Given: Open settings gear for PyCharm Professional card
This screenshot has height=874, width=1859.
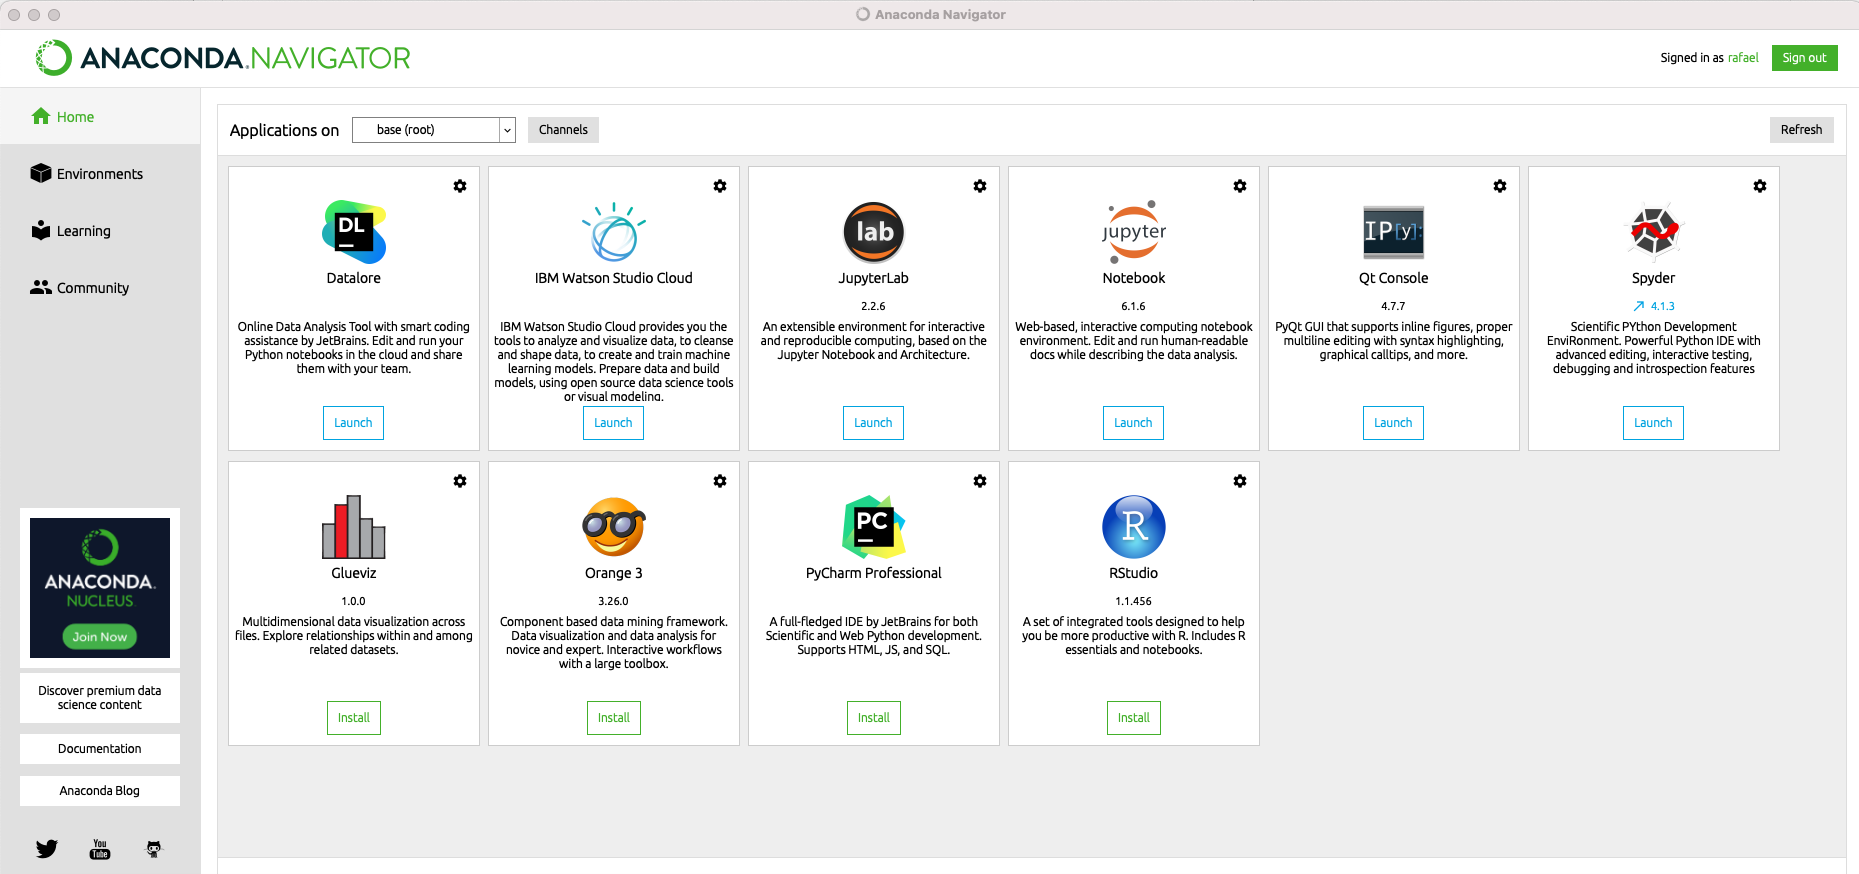Looking at the screenshot, I should (x=980, y=481).
